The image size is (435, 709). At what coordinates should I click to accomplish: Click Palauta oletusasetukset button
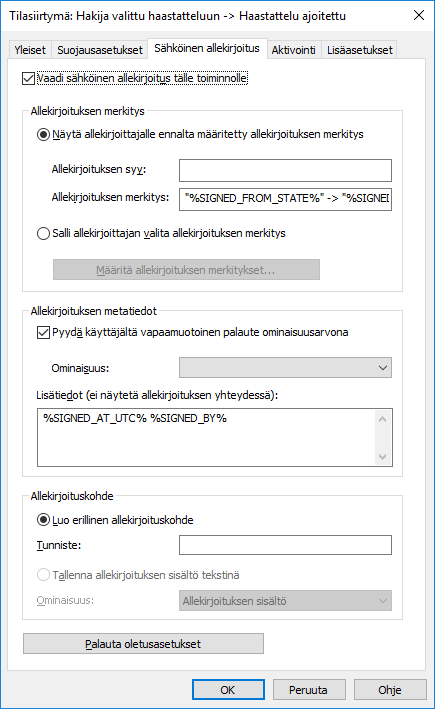(143, 643)
